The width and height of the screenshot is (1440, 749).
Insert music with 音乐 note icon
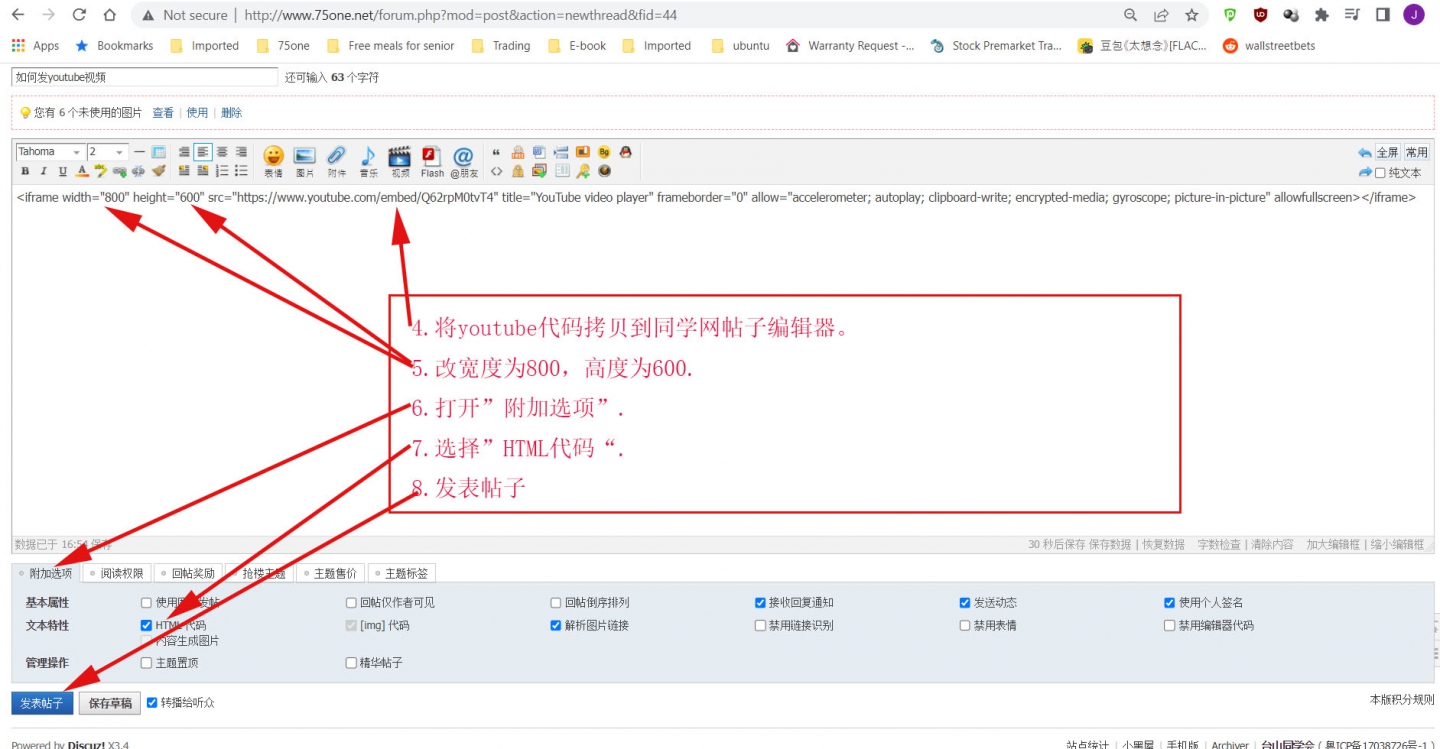pyautogui.click(x=368, y=161)
